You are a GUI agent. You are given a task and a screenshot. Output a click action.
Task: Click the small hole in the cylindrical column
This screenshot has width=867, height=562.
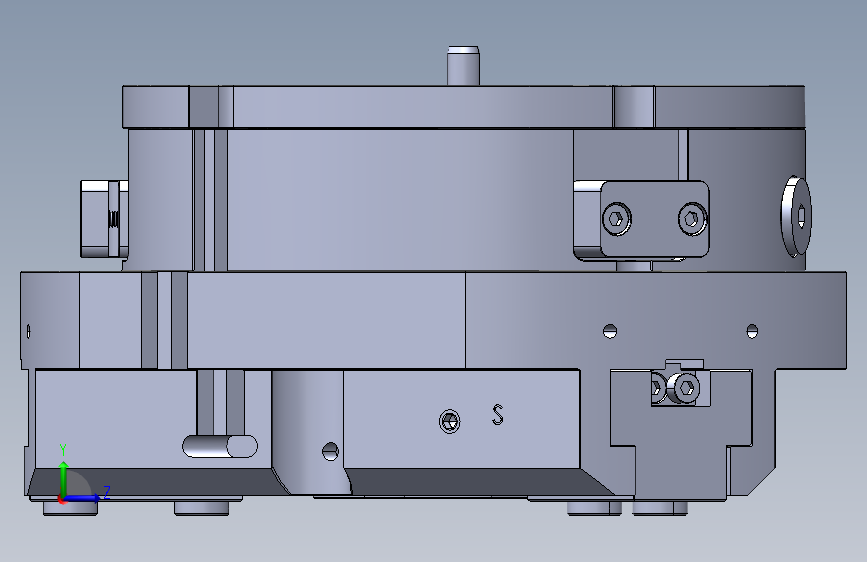tap(330, 451)
